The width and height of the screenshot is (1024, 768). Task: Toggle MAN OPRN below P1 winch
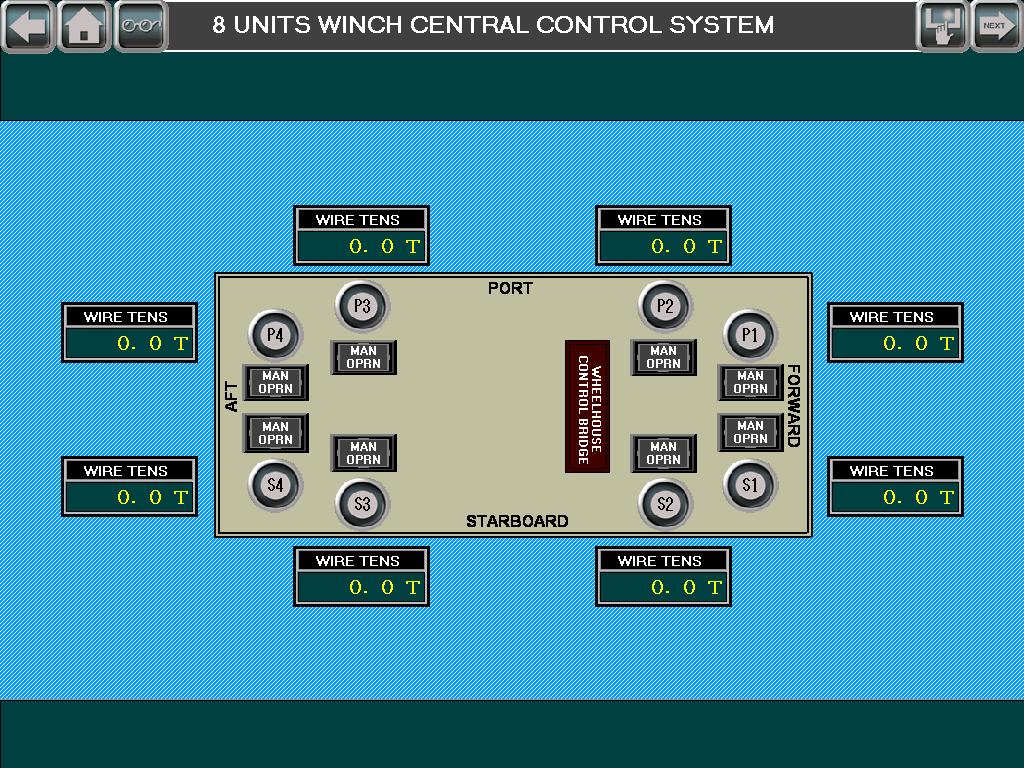click(750, 382)
